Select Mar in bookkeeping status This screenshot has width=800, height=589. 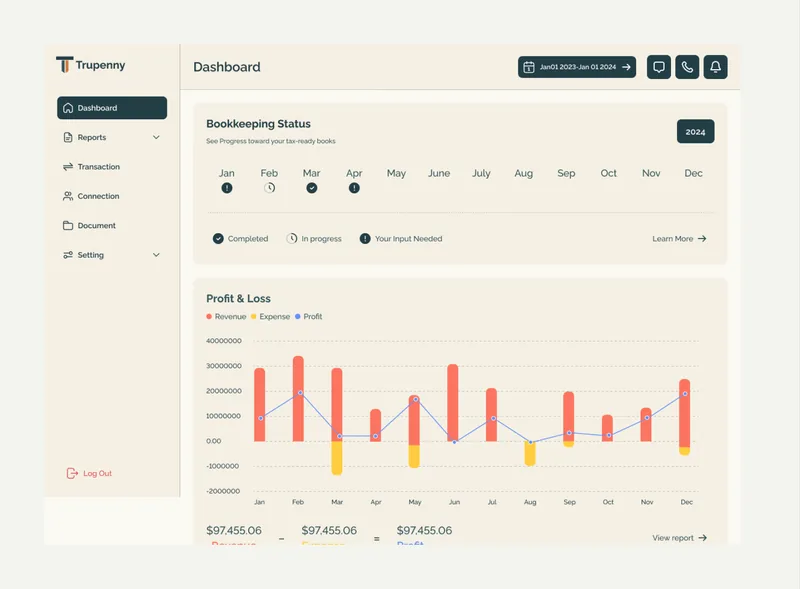[x=311, y=173]
